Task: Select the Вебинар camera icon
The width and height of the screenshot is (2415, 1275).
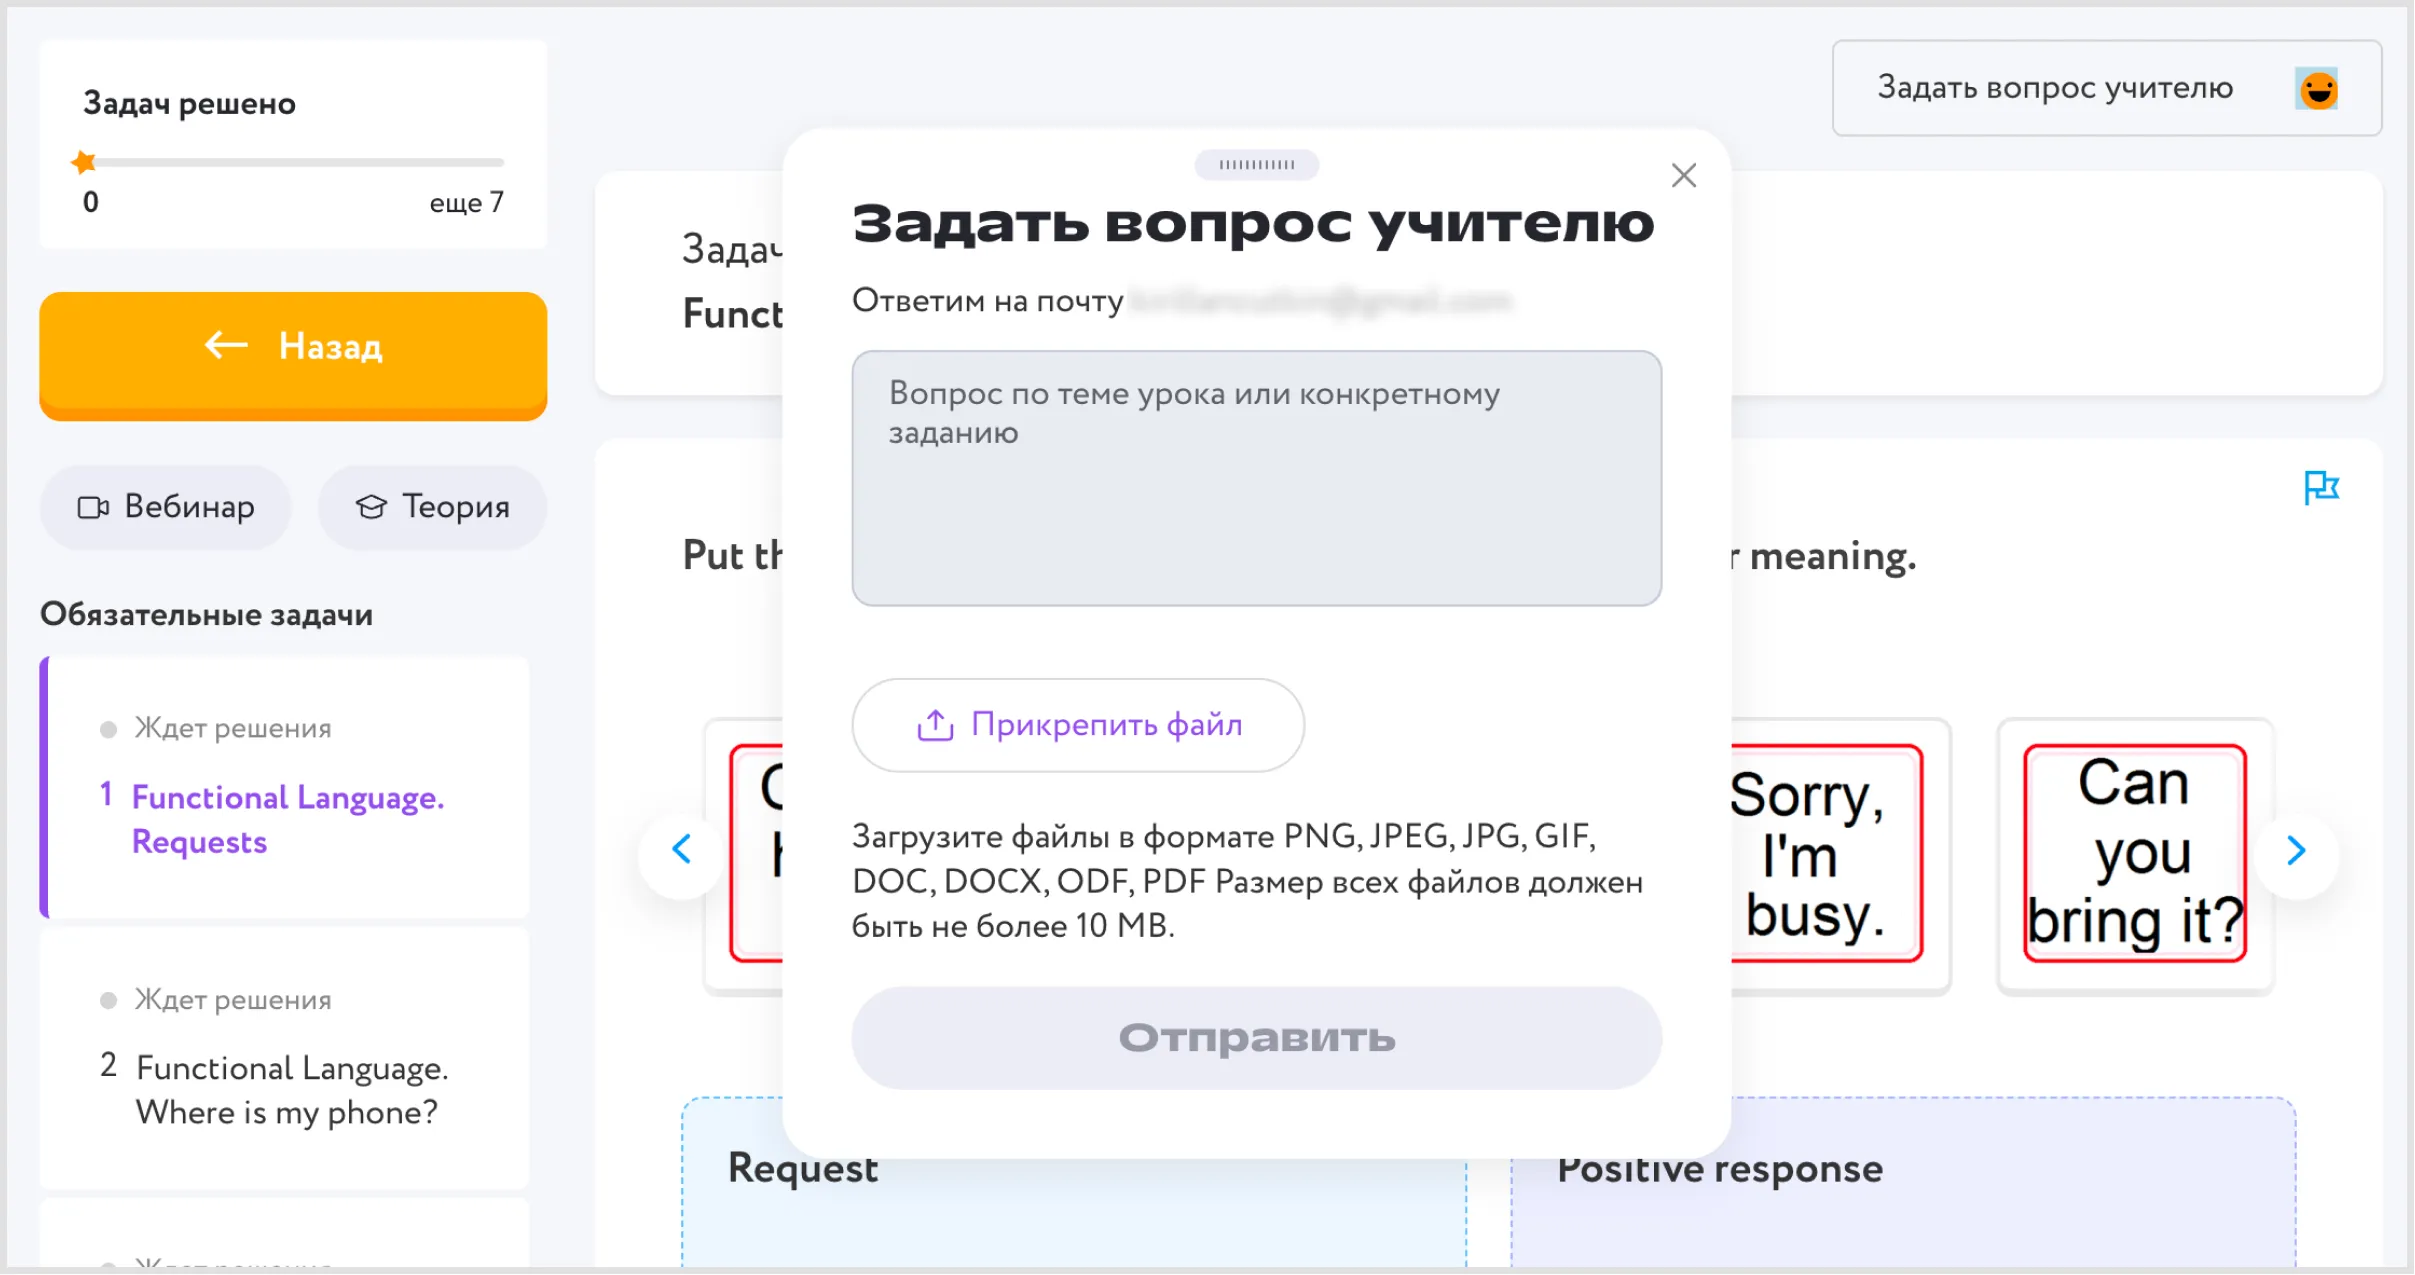Action: tap(95, 507)
